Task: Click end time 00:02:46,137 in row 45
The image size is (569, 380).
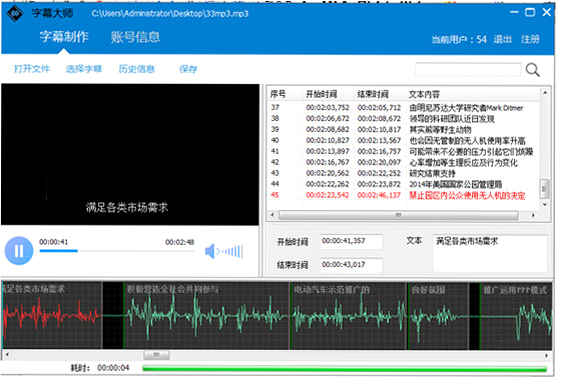Action: (379, 195)
